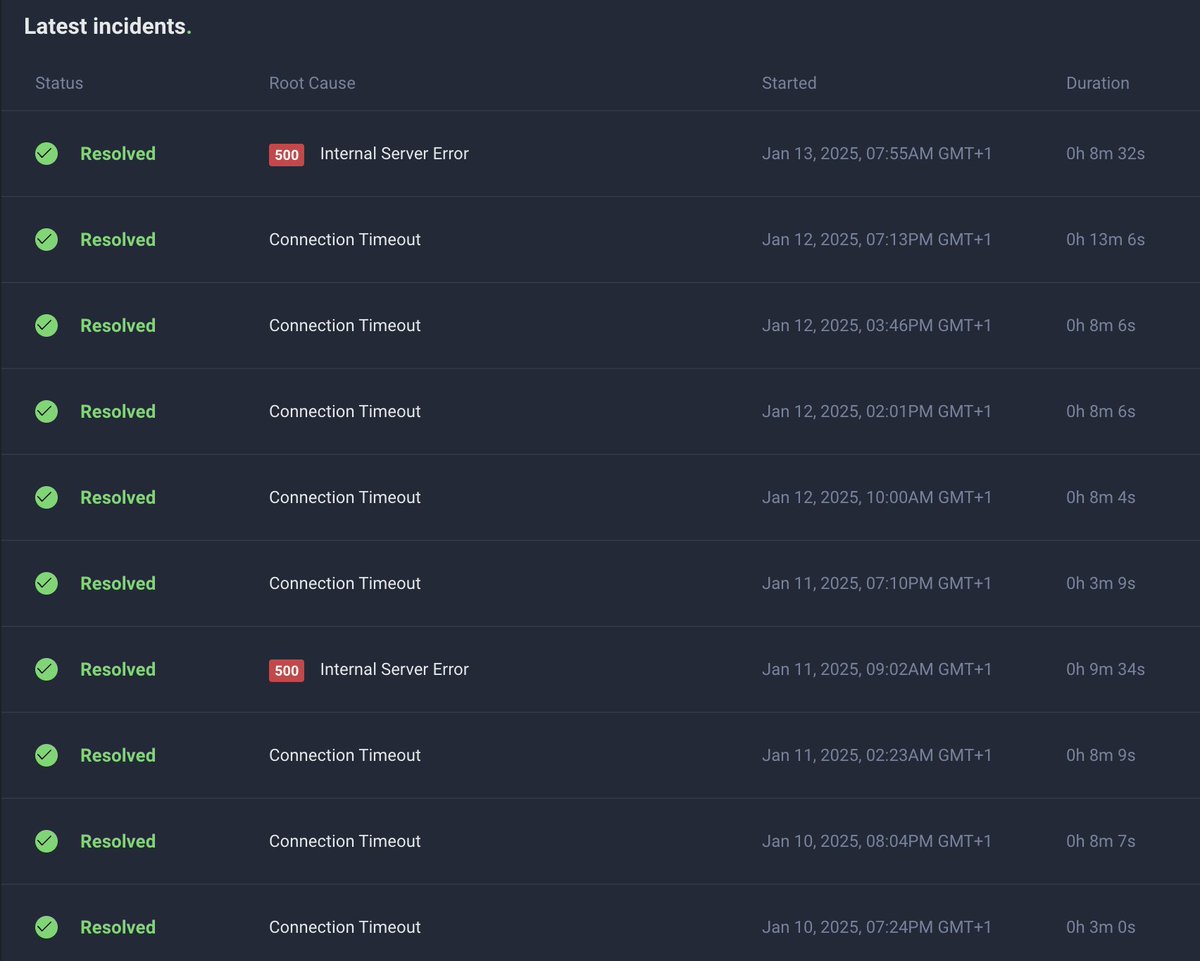Image resolution: width=1200 pixels, height=961 pixels.
Task: Click the 500 badge on Jan 11 09:02AM incident
Action: click(x=286, y=670)
